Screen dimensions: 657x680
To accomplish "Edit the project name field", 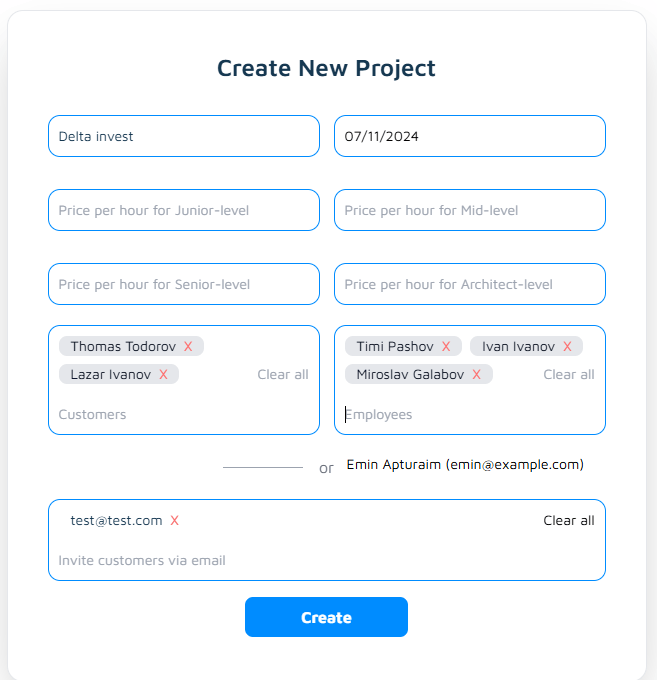I will 184,136.
